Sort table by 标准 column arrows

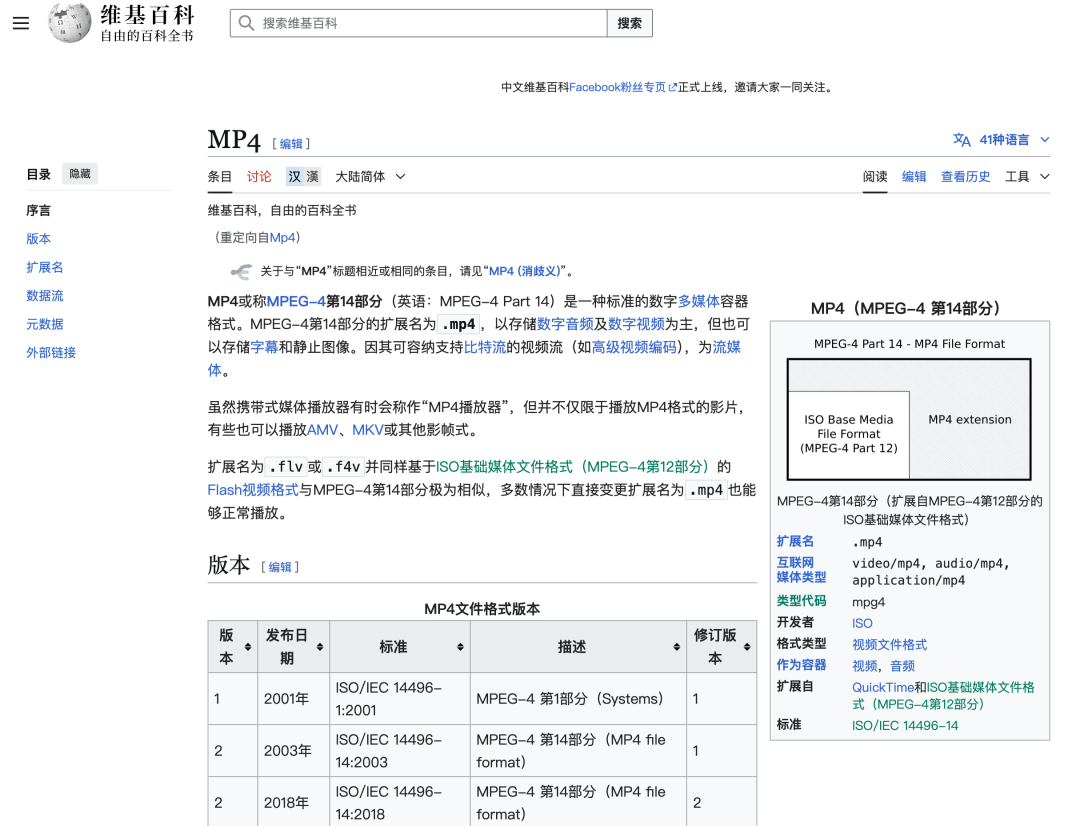pos(460,647)
